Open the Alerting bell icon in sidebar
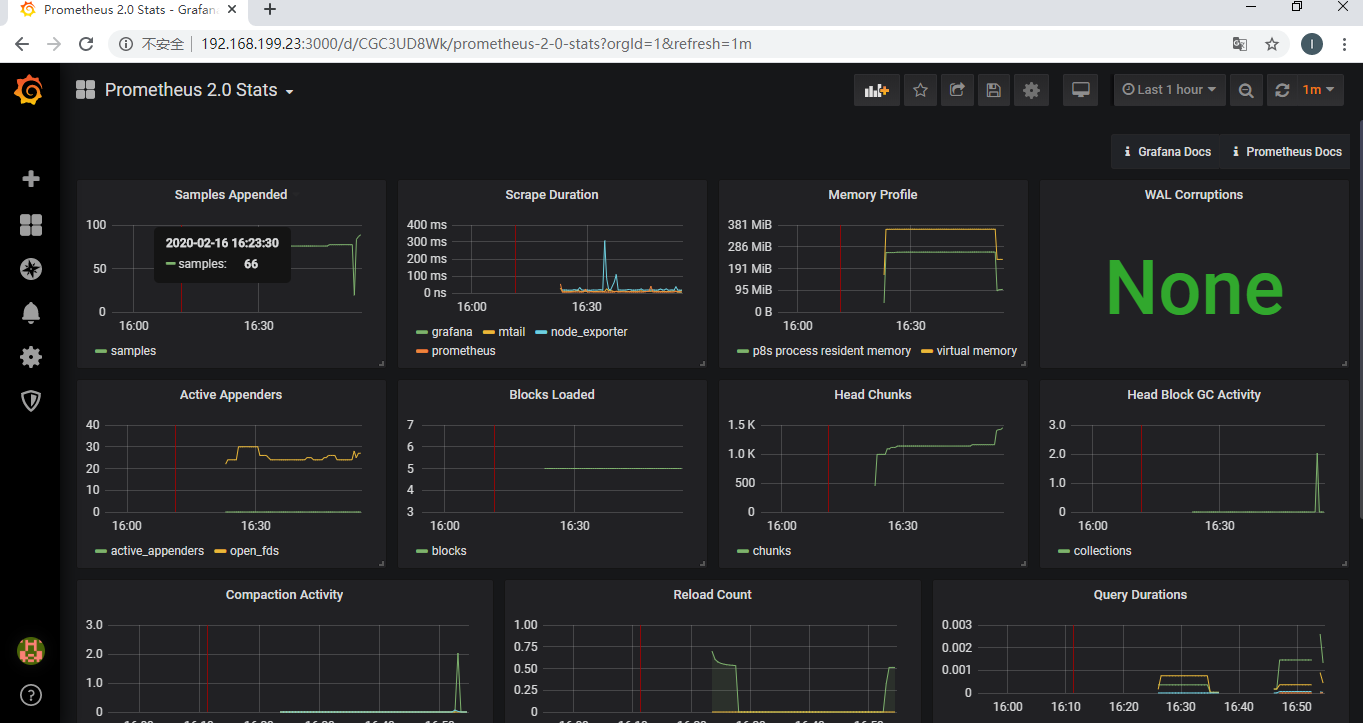The height and width of the screenshot is (723, 1363). pyautogui.click(x=31, y=313)
